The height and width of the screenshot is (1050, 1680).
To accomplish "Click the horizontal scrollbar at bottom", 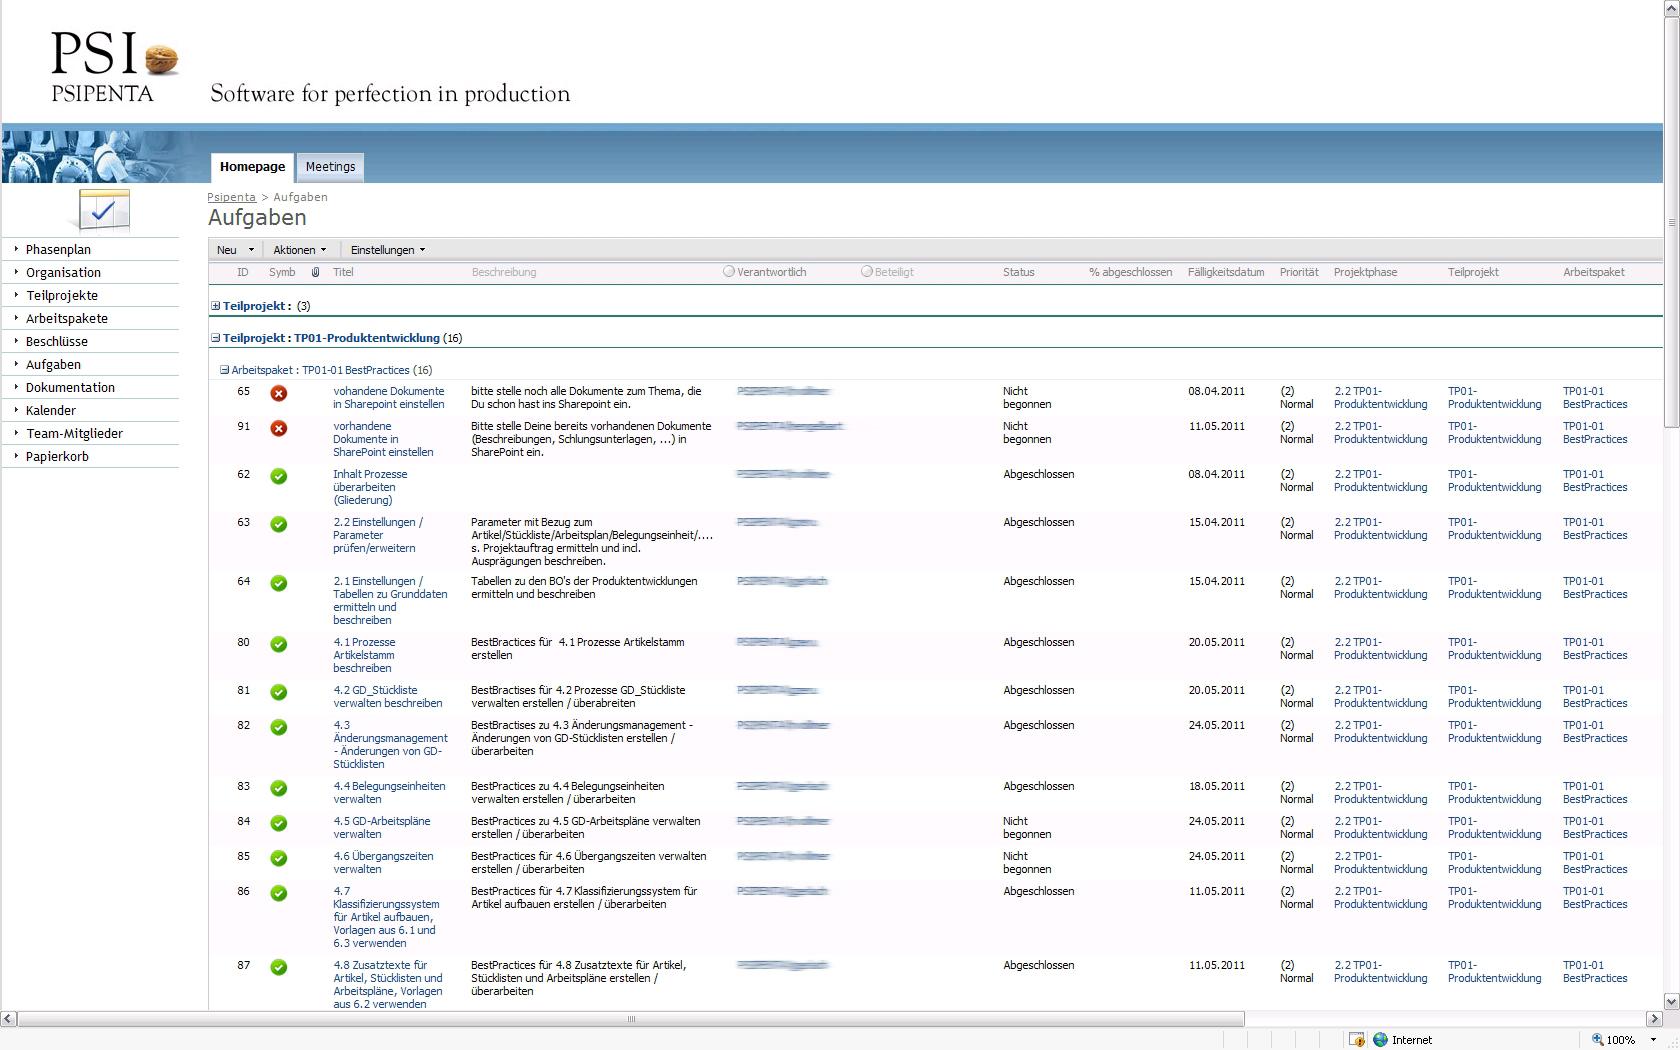I will click(x=630, y=1019).
